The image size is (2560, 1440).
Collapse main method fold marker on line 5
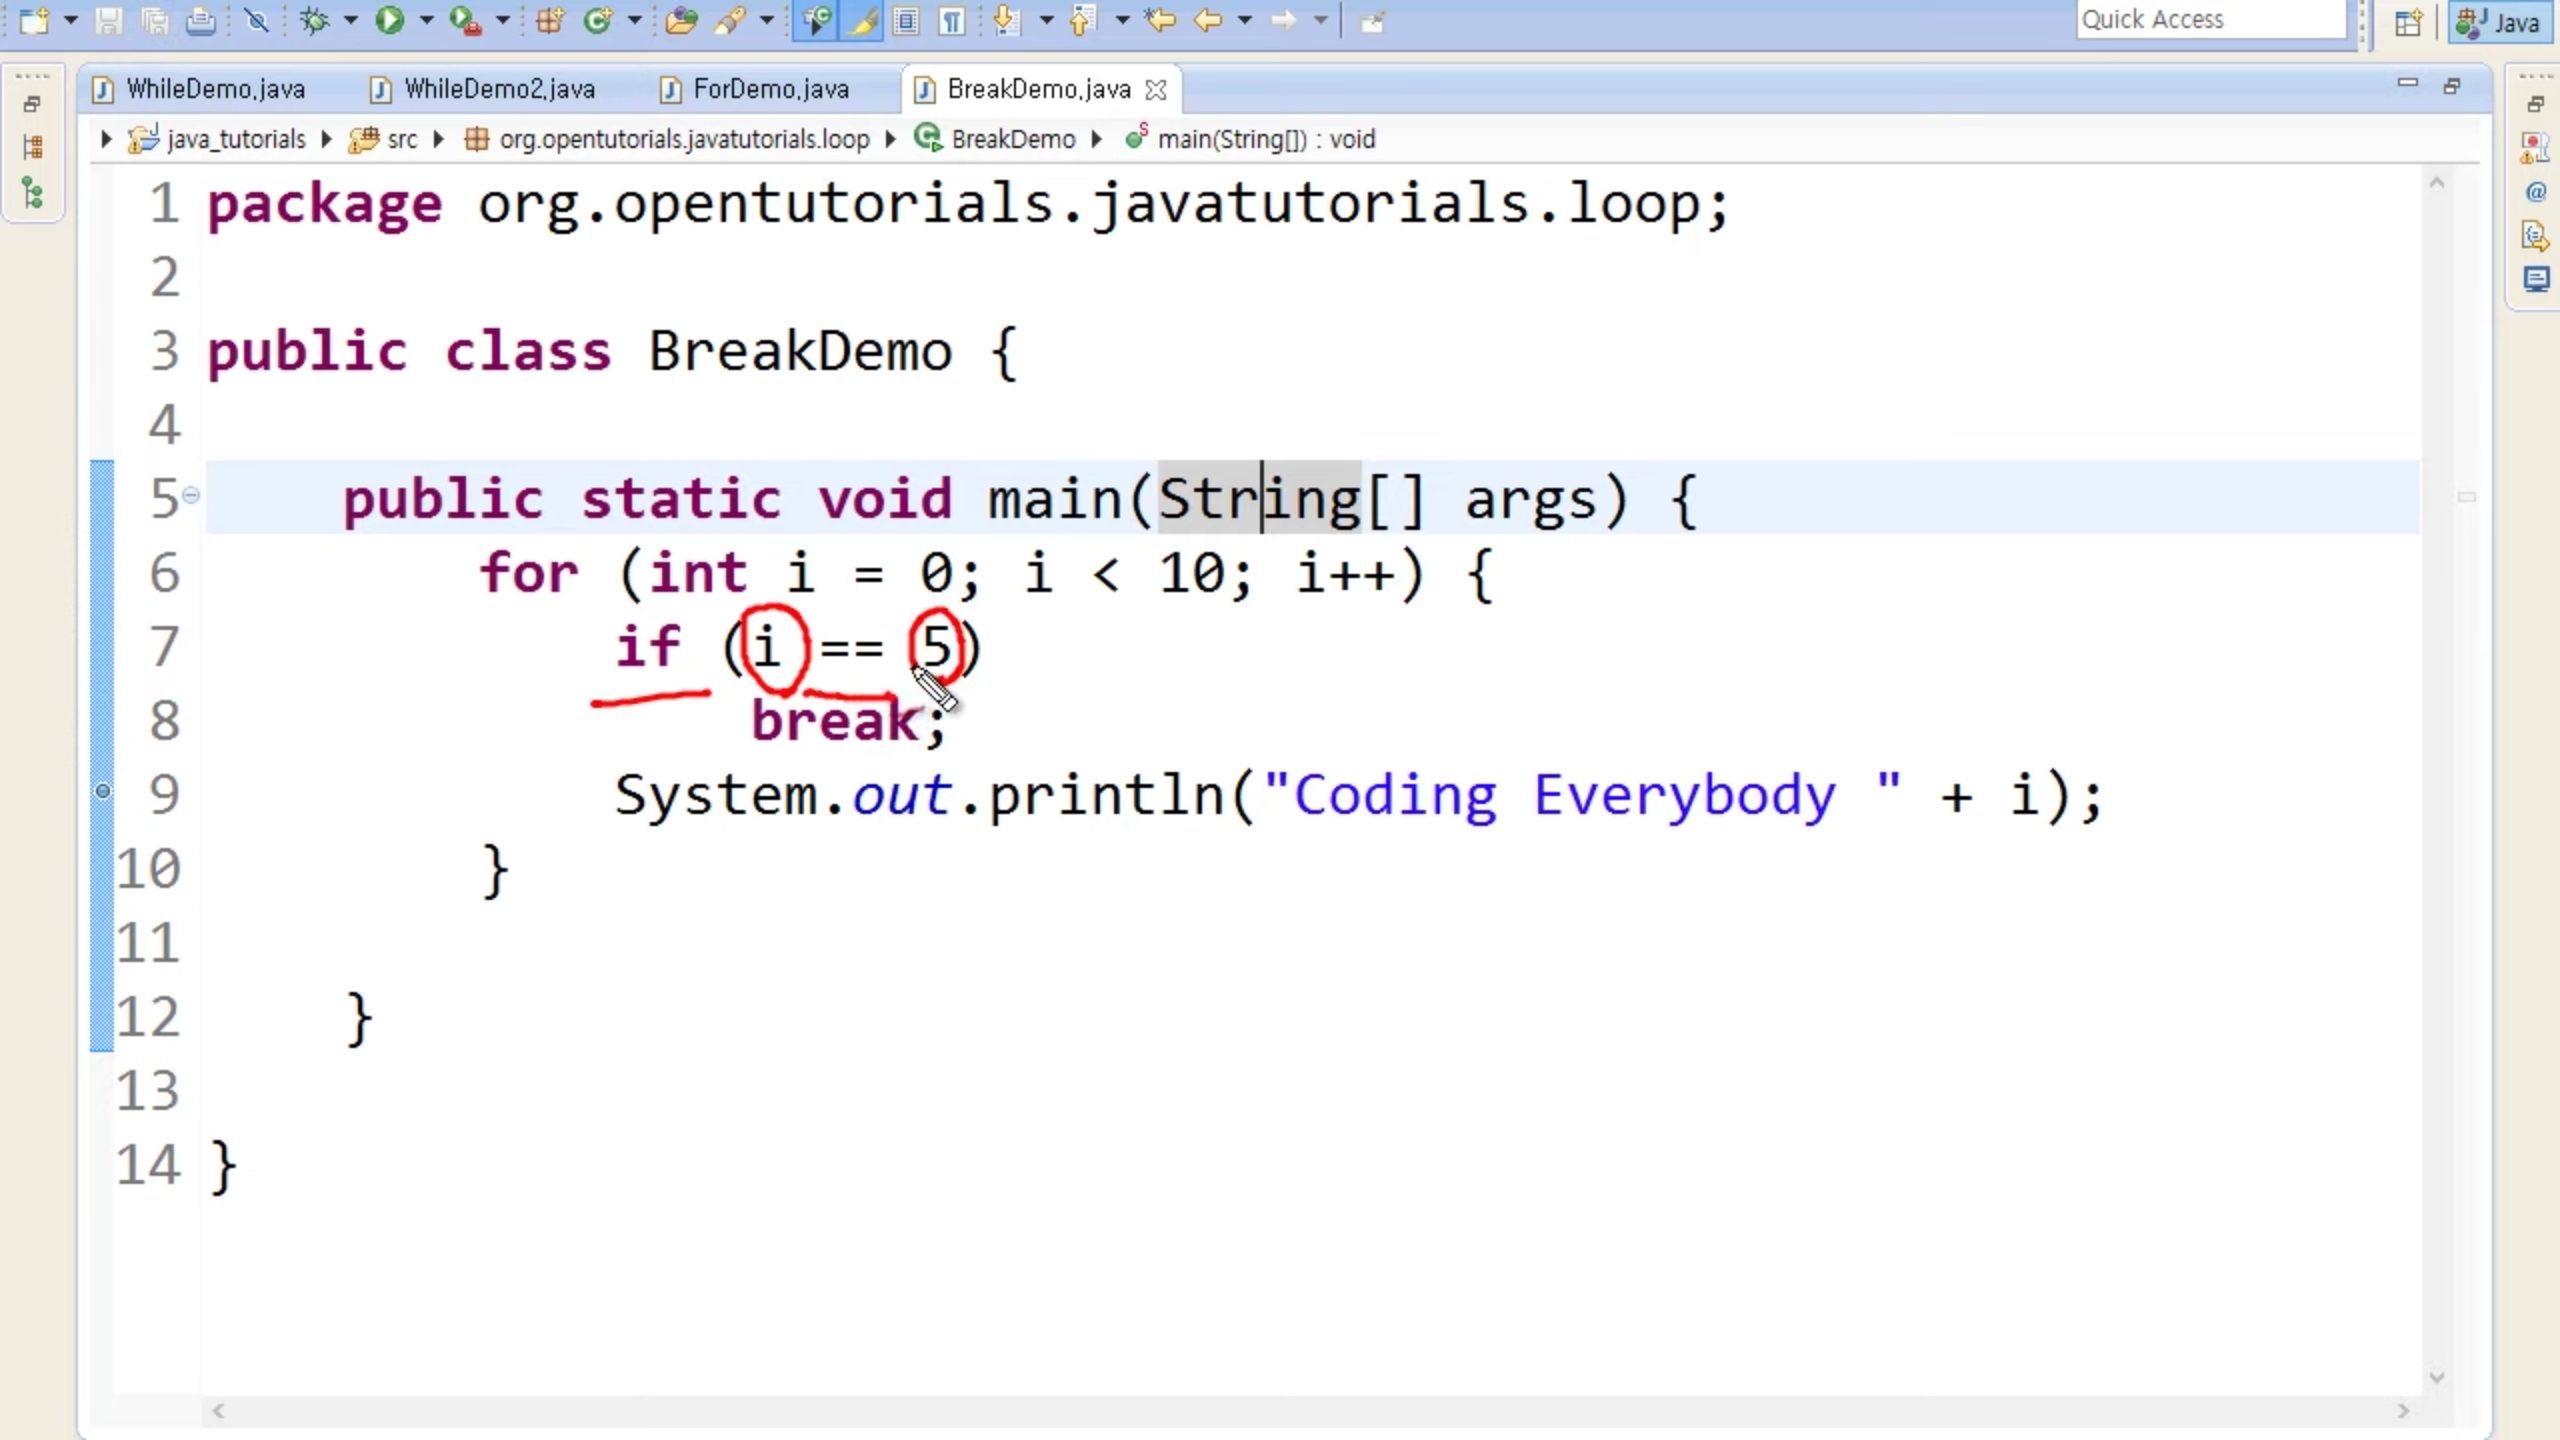point(191,495)
